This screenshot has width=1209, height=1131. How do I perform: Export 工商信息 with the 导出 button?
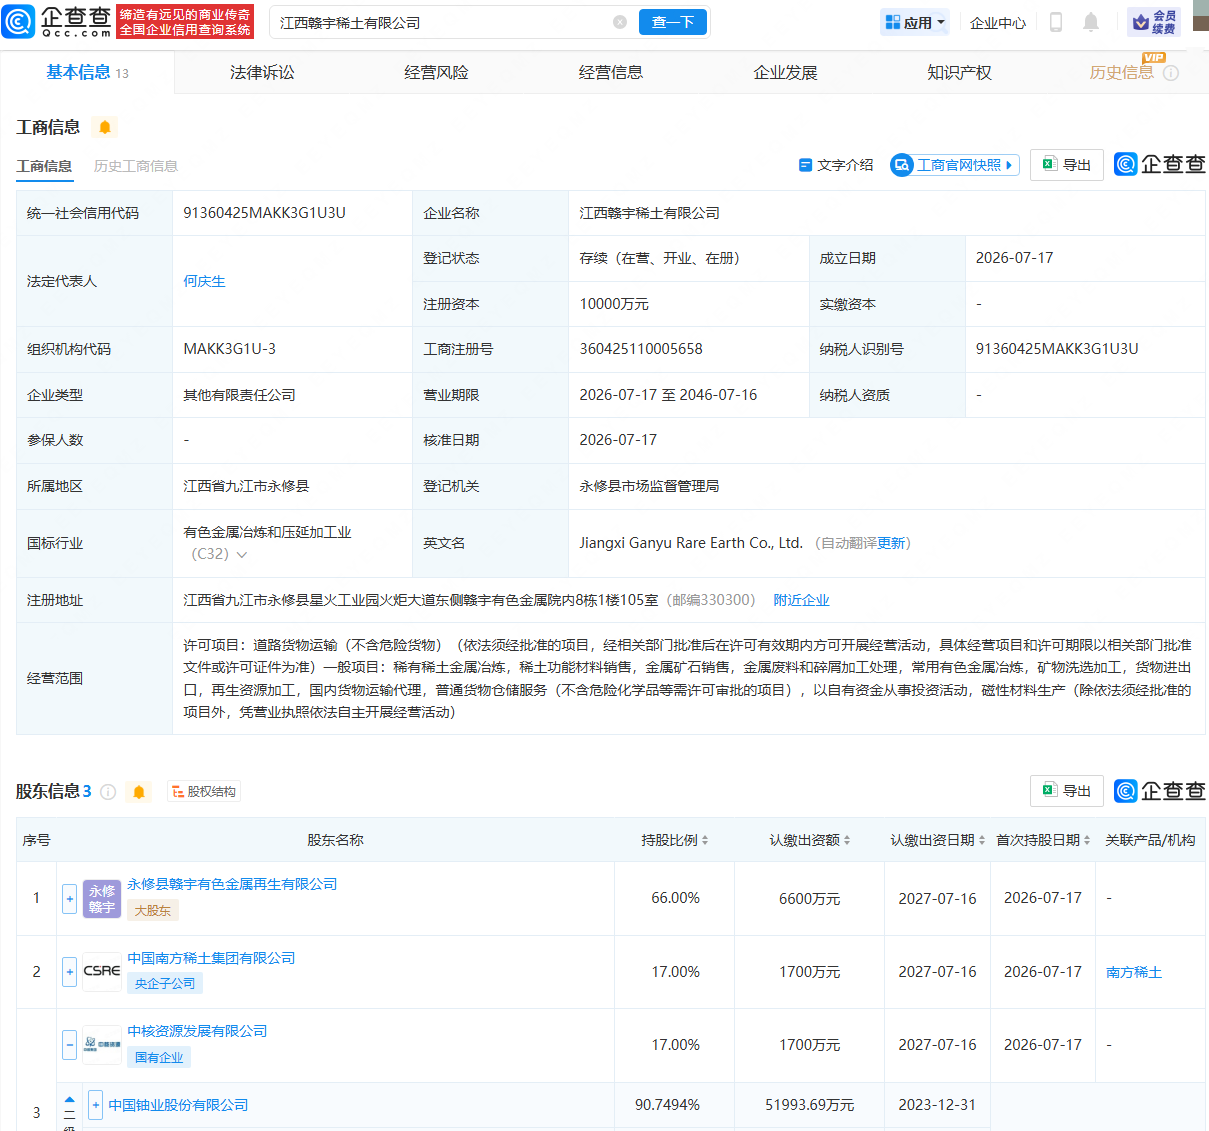tap(1067, 165)
